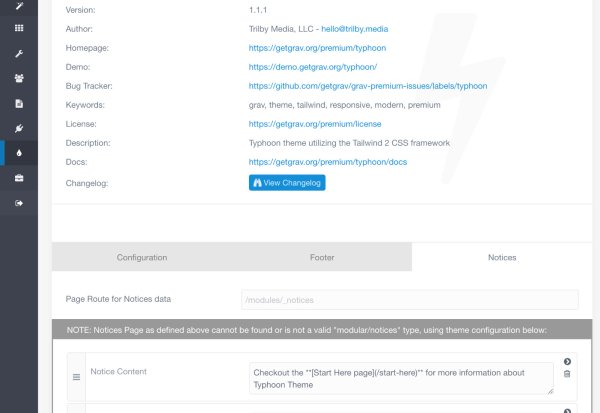Click the Notice Content label
Image resolution: width=600 pixels, height=413 pixels.
119,371
